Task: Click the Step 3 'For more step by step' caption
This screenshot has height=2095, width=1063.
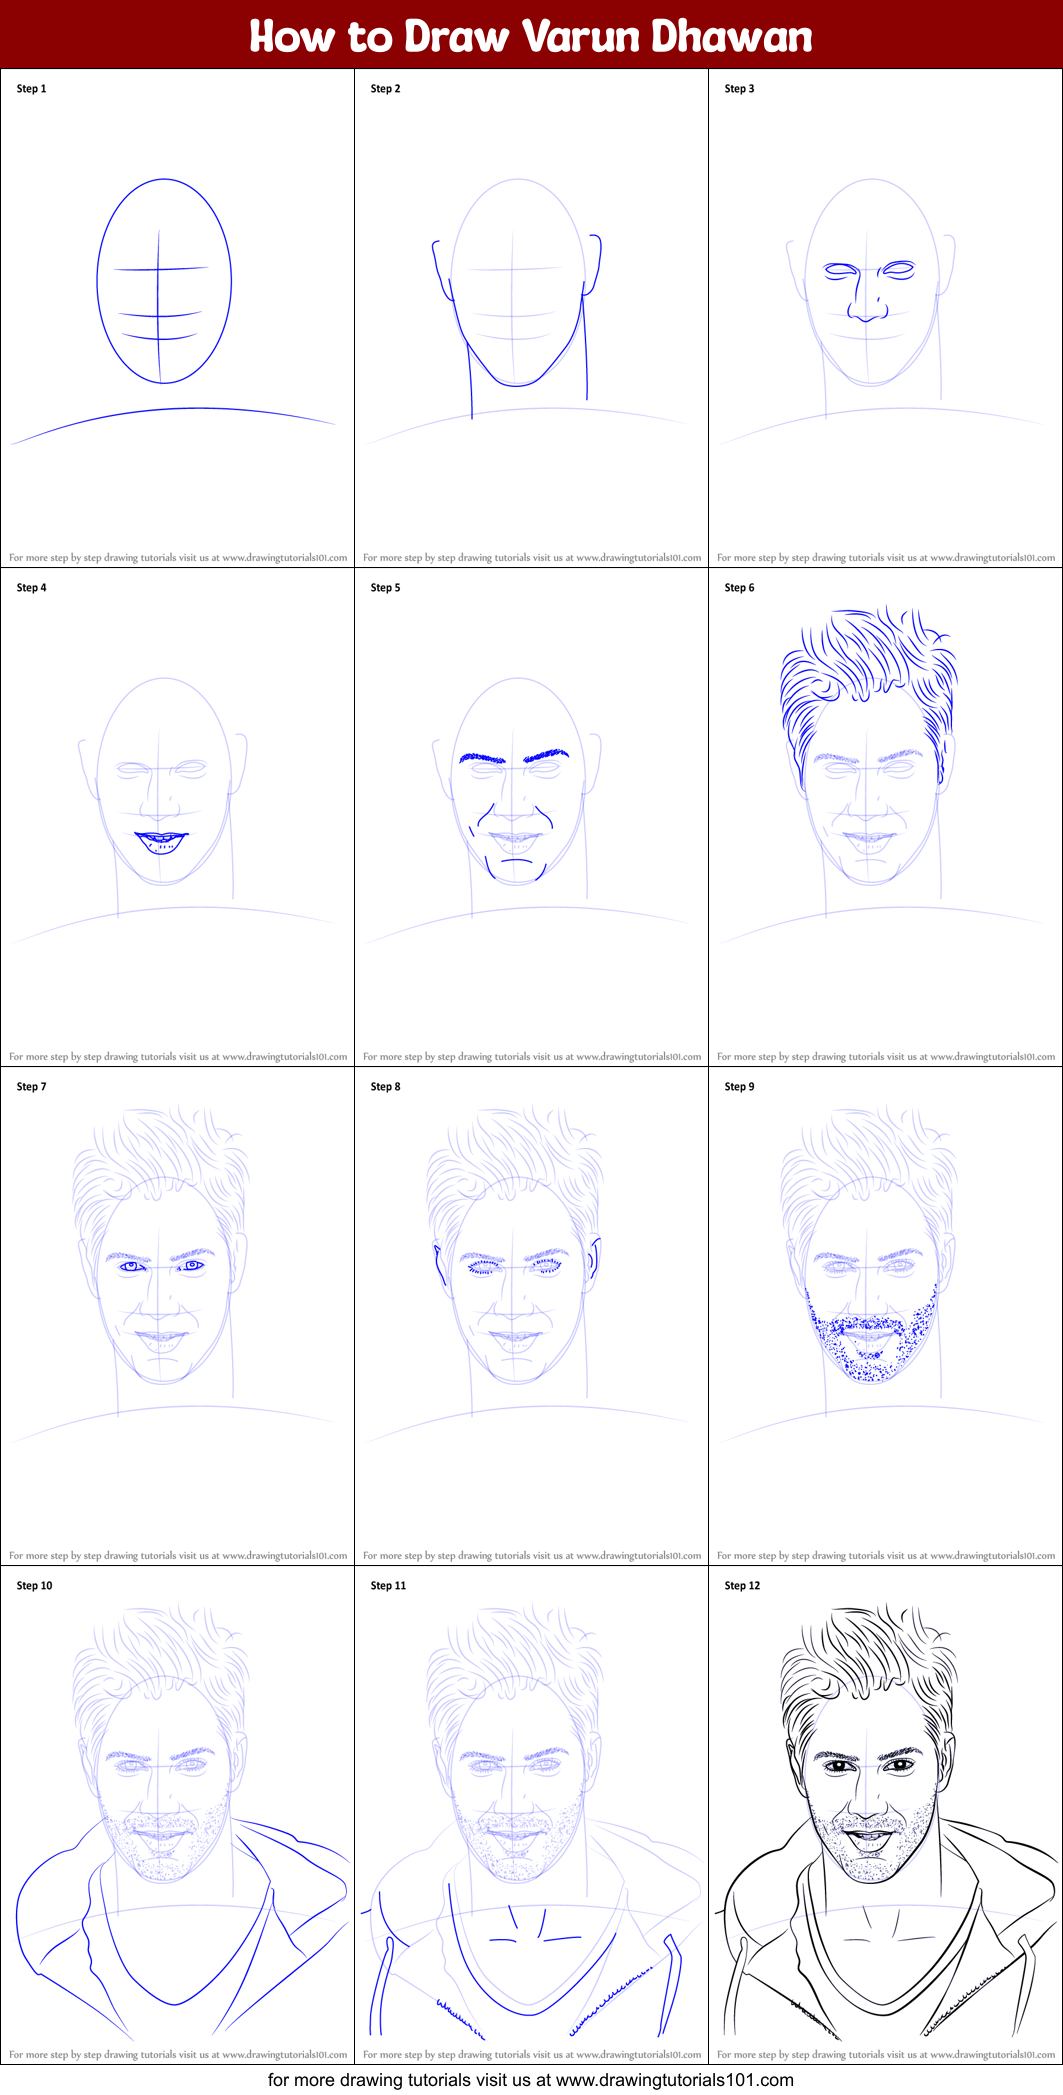Action: (886, 558)
